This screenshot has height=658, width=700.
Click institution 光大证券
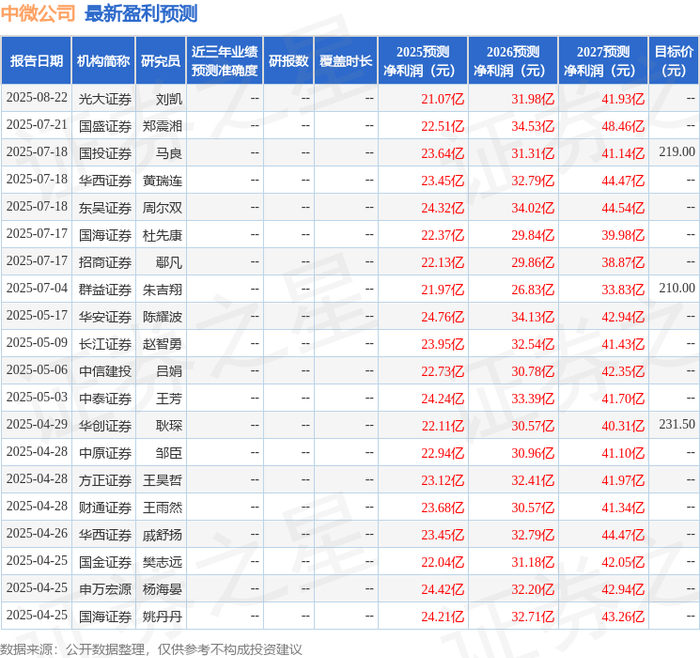pos(105,99)
